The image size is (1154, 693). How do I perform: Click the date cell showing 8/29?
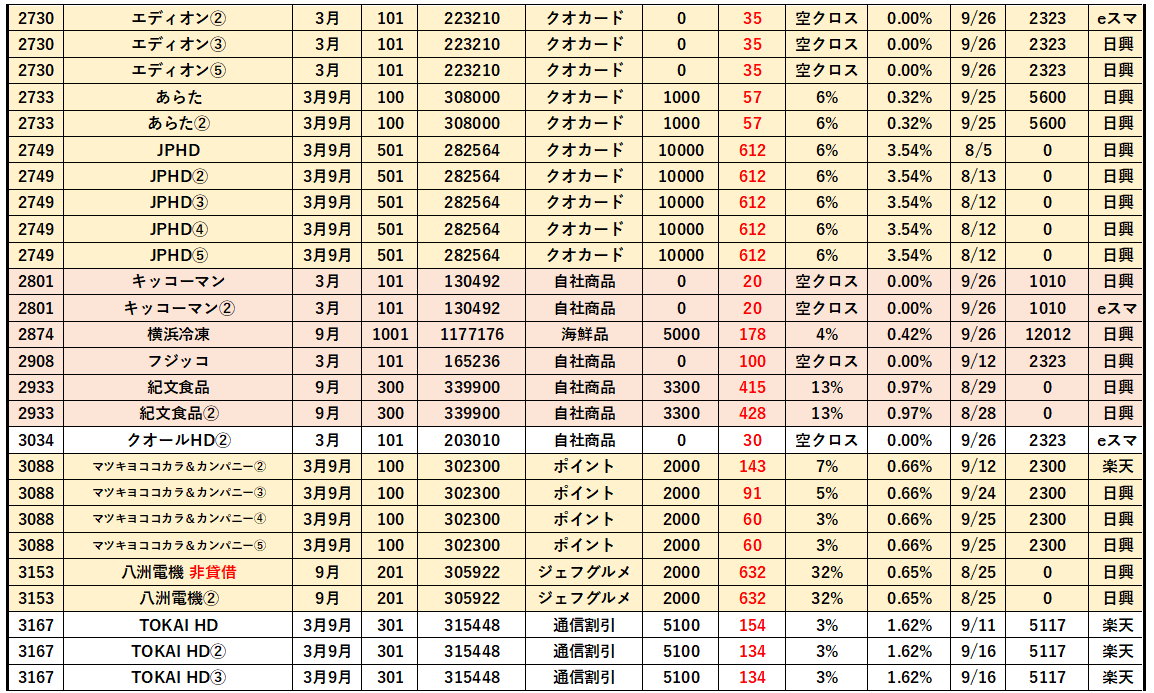[979, 387]
